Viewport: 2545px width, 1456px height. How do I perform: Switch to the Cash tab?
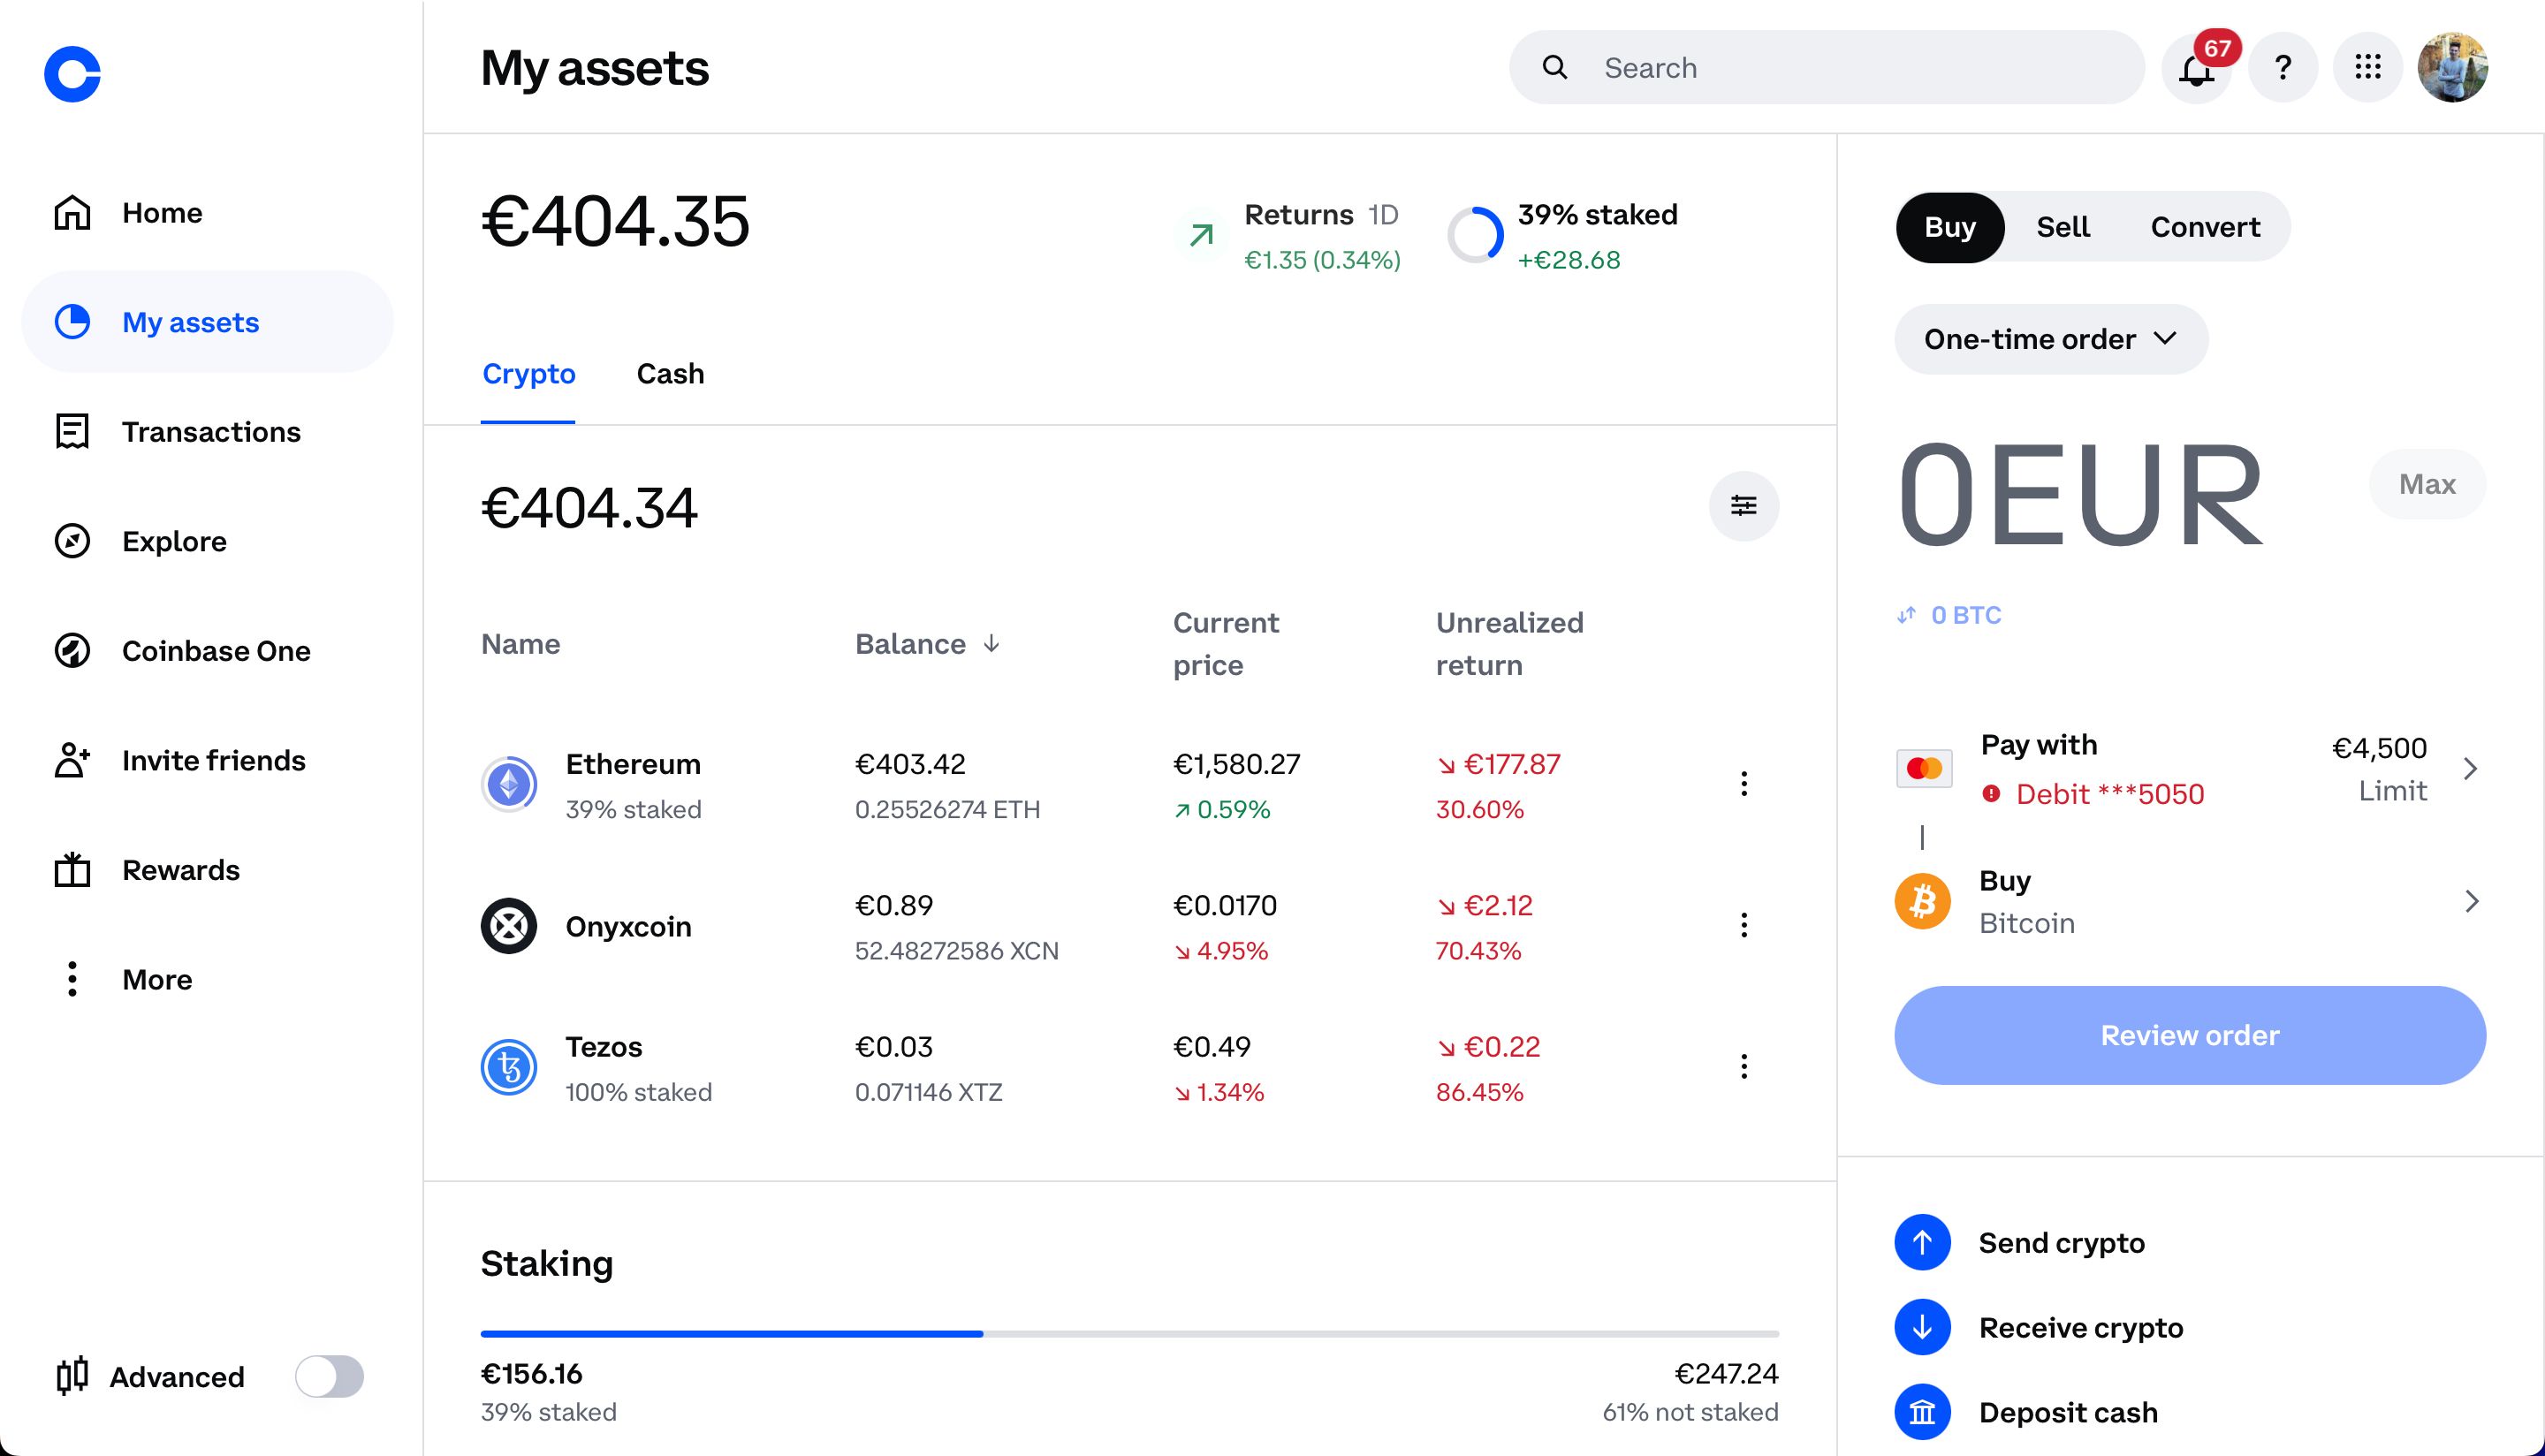coord(670,374)
